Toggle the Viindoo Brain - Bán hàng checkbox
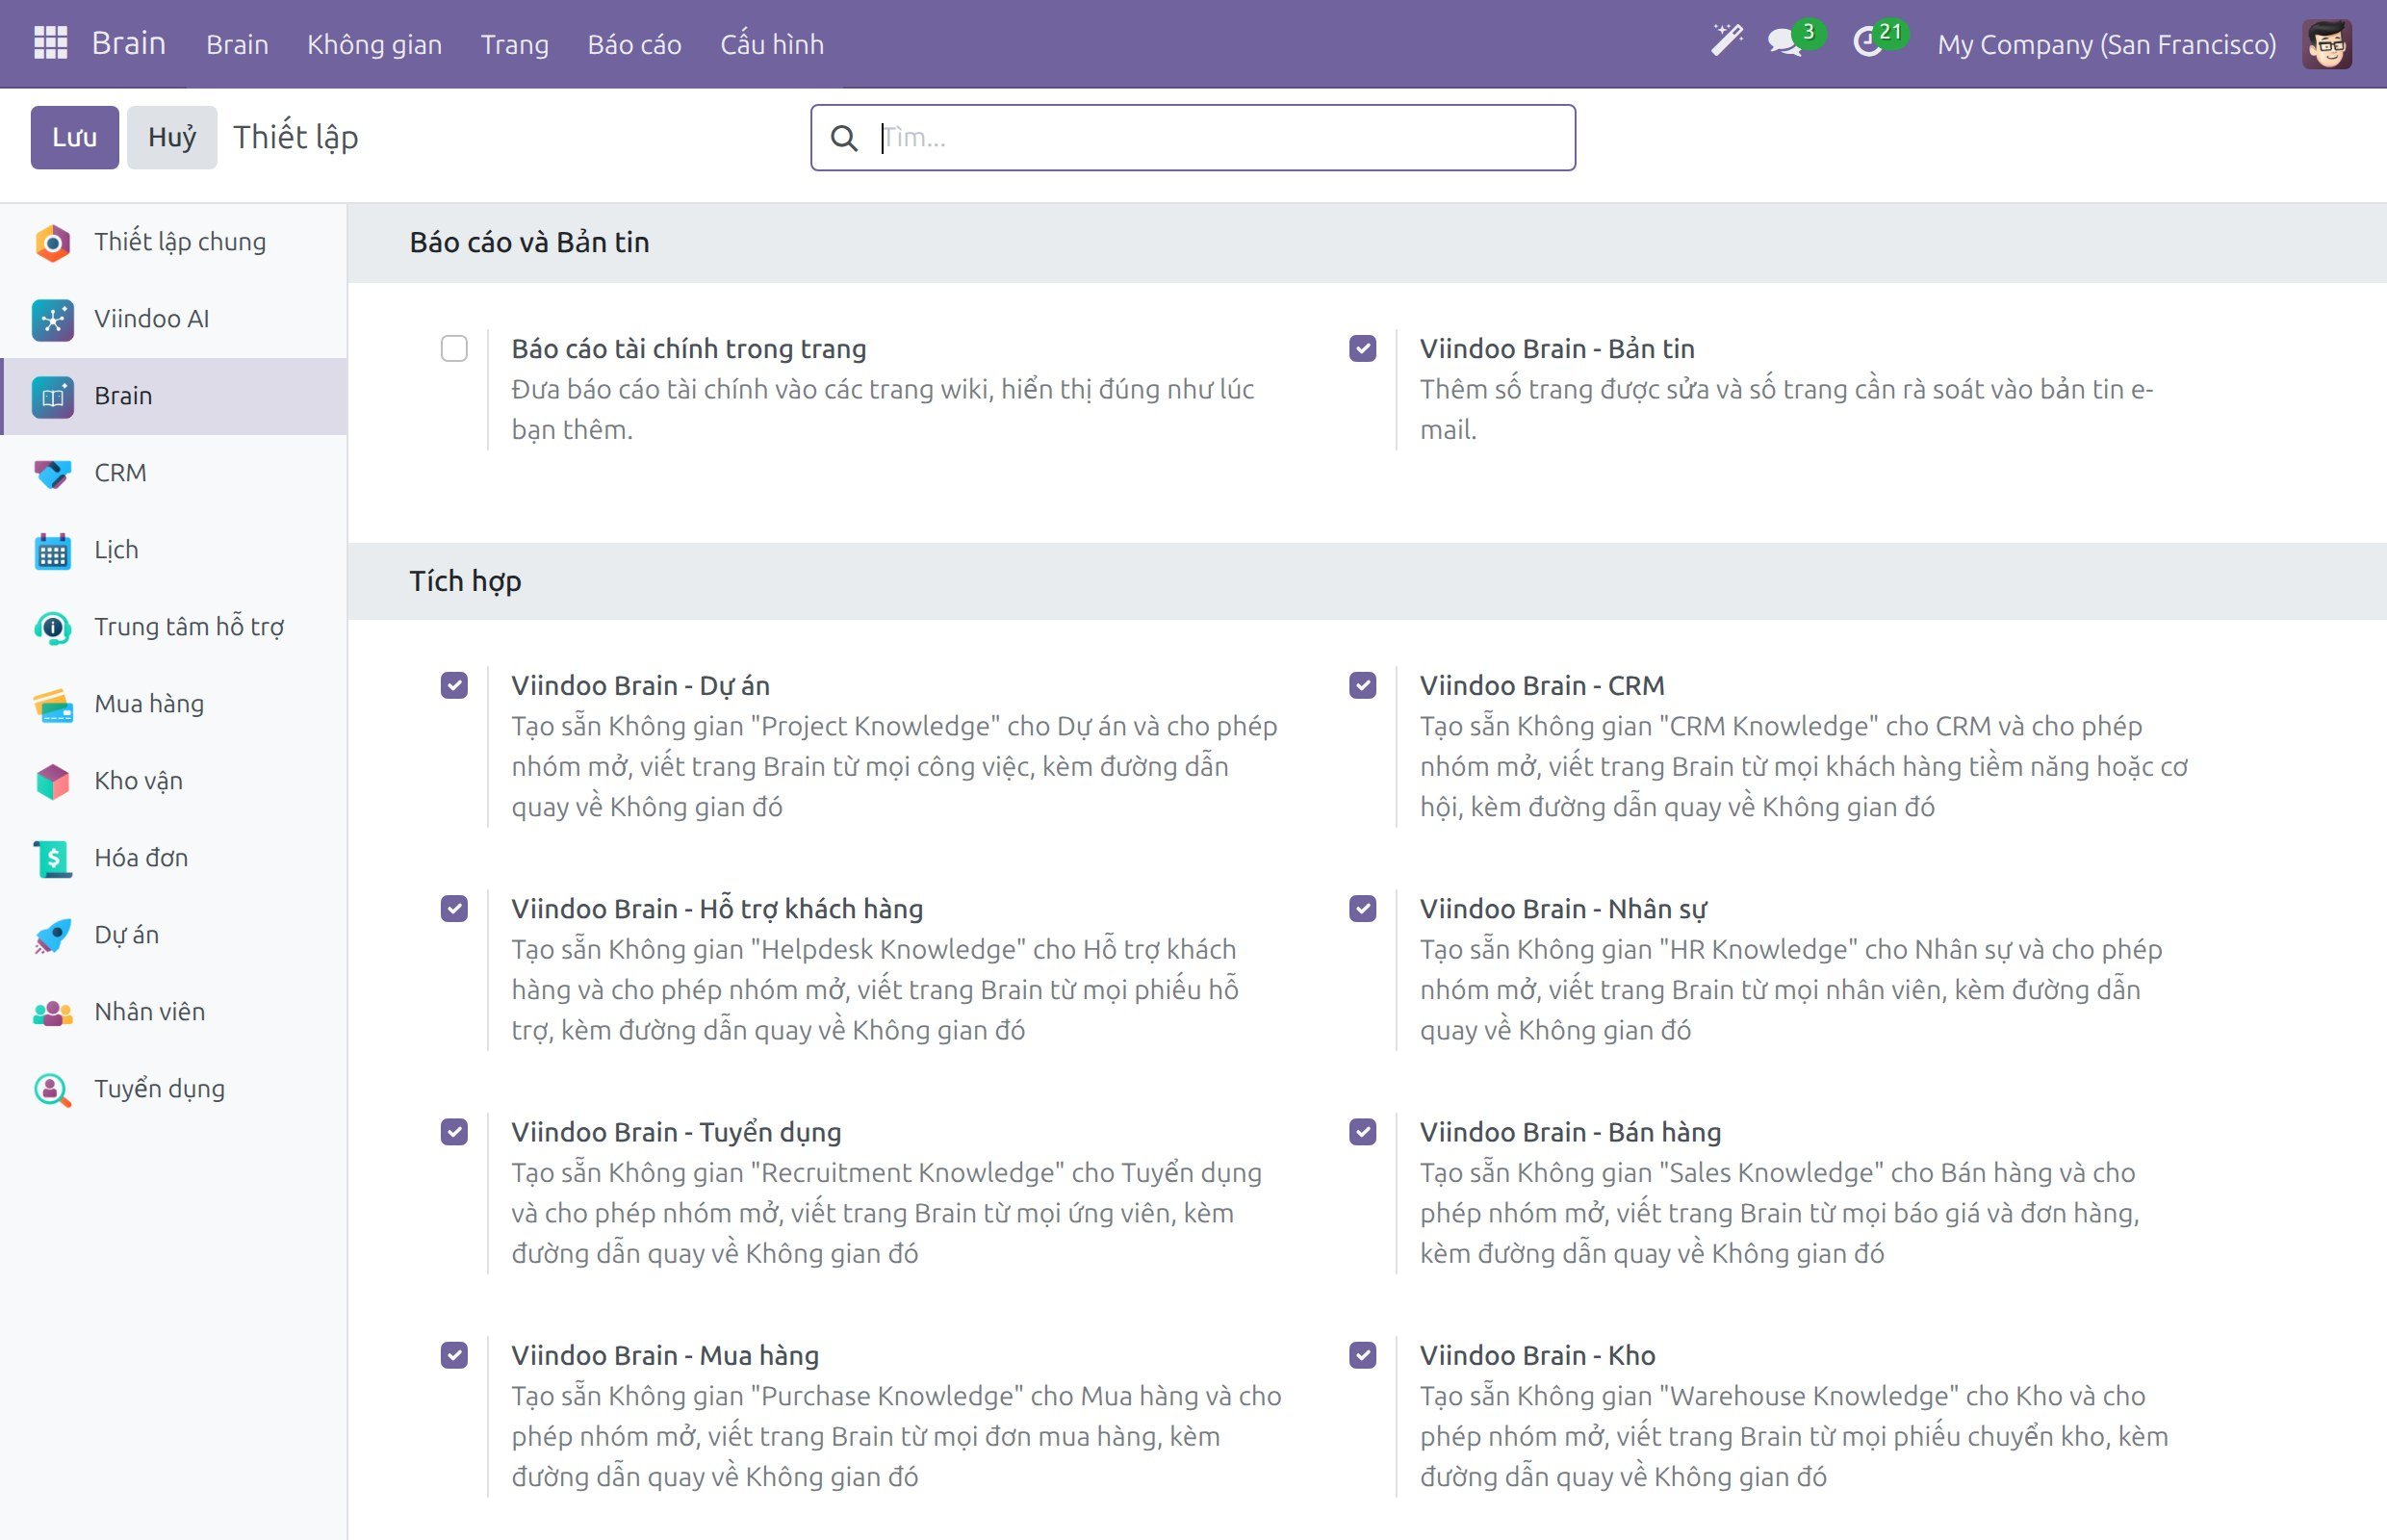The height and width of the screenshot is (1540, 2387). point(1362,1131)
